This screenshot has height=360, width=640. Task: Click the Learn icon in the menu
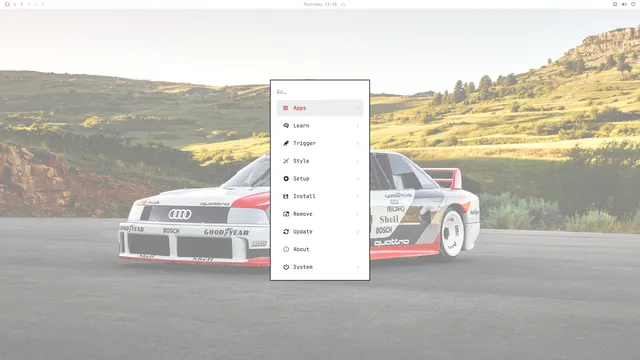pyautogui.click(x=286, y=126)
